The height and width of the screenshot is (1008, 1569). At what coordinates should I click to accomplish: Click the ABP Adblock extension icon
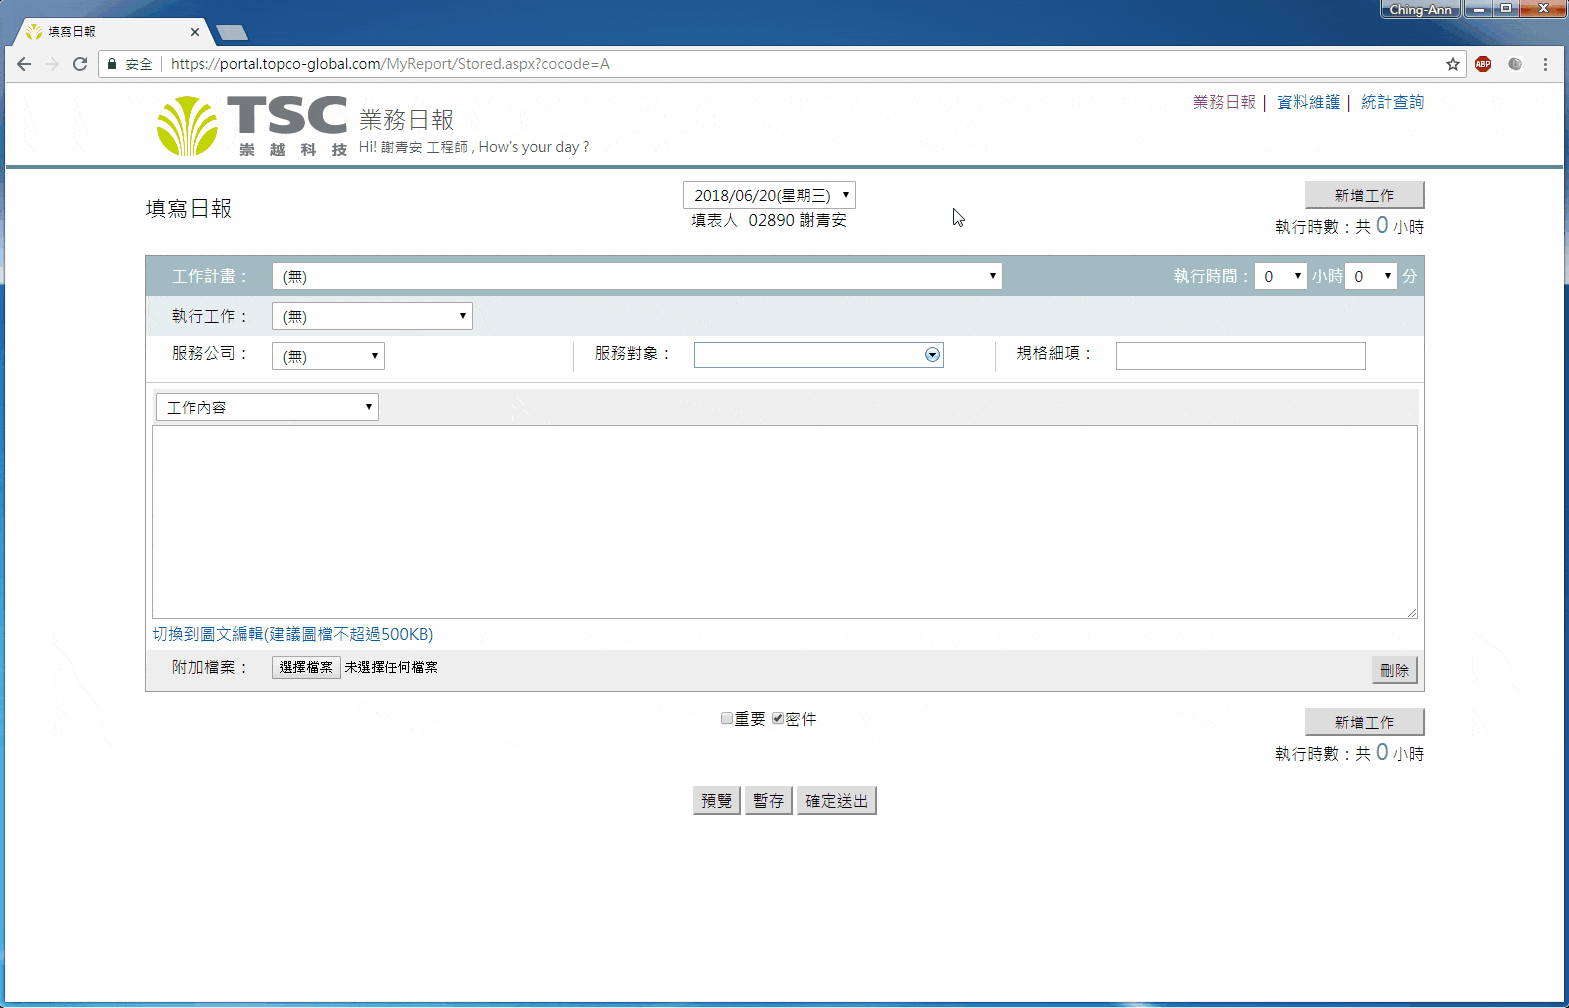(1483, 64)
